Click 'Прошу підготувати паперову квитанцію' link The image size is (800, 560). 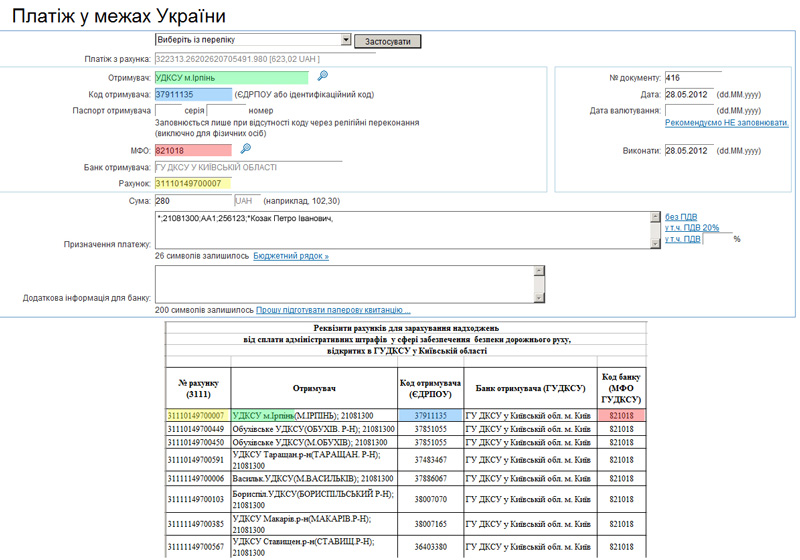[333, 310]
